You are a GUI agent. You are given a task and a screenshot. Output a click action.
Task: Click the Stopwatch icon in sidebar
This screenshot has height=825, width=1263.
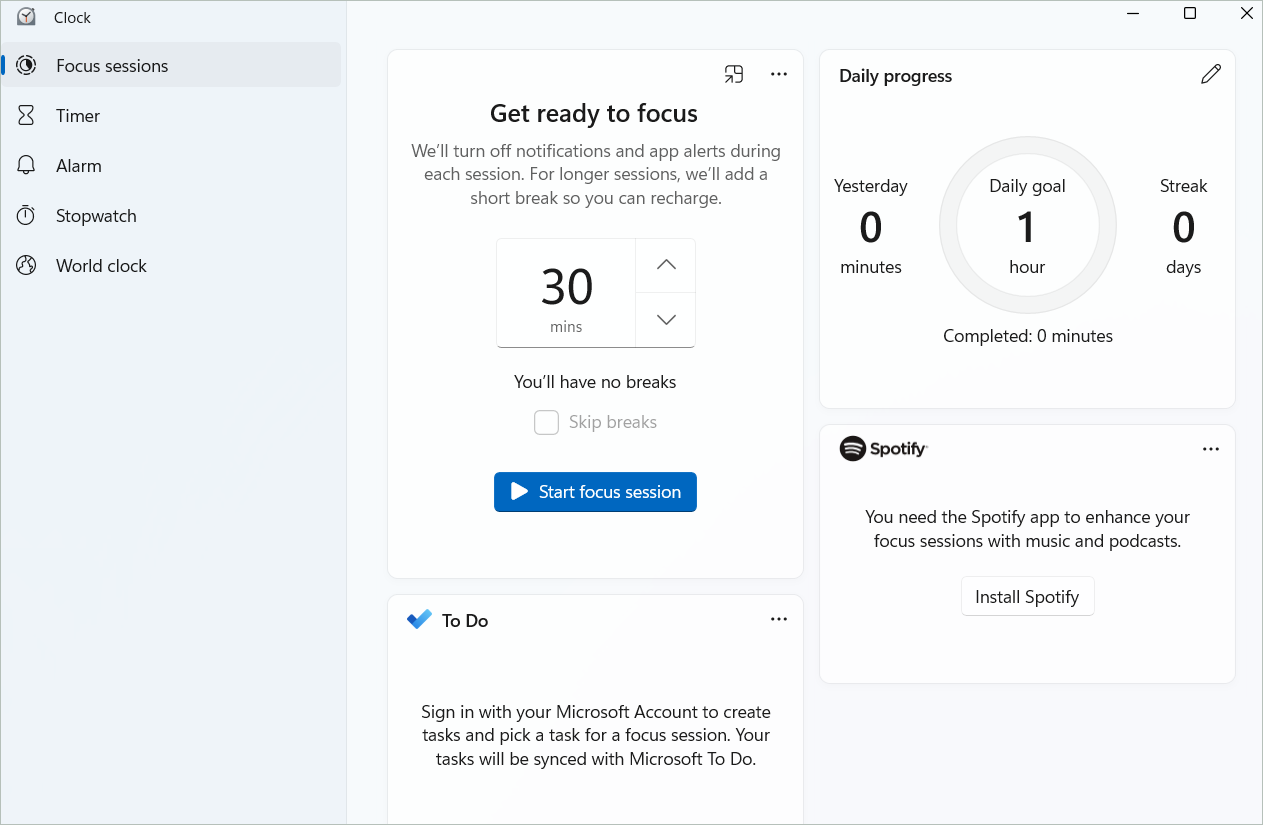(x=26, y=216)
